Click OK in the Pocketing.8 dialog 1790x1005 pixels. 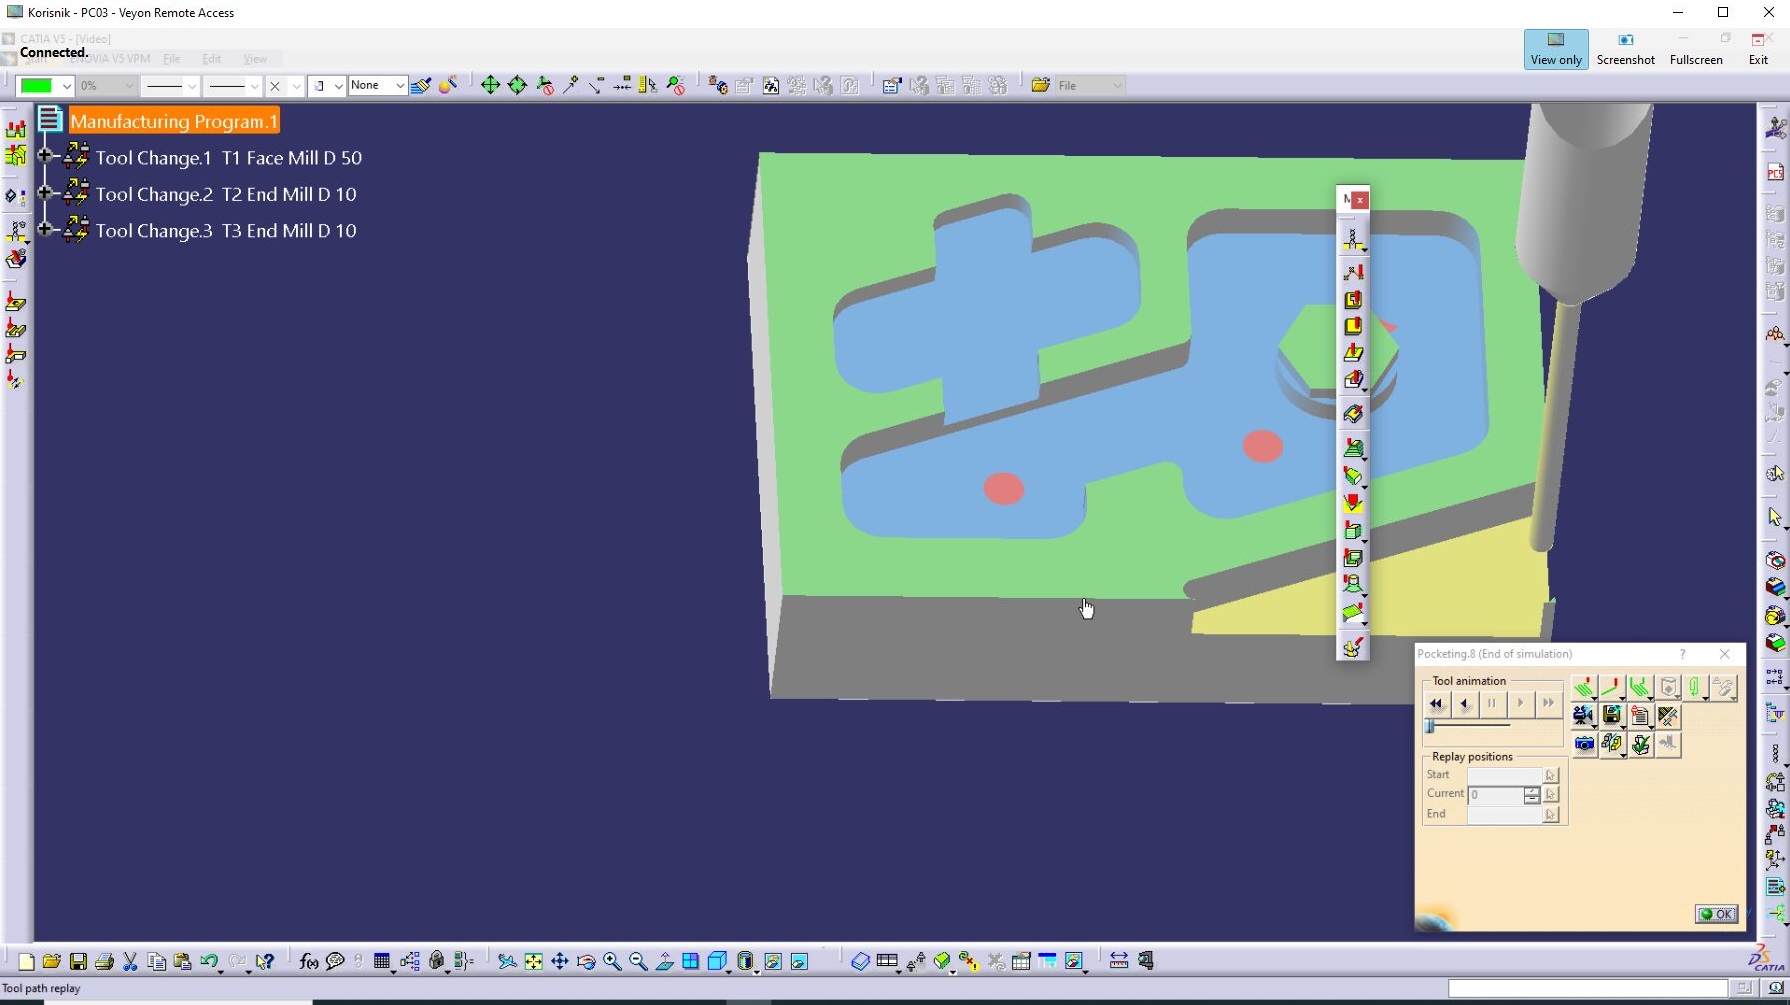pyautogui.click(x=1717, y=914)
